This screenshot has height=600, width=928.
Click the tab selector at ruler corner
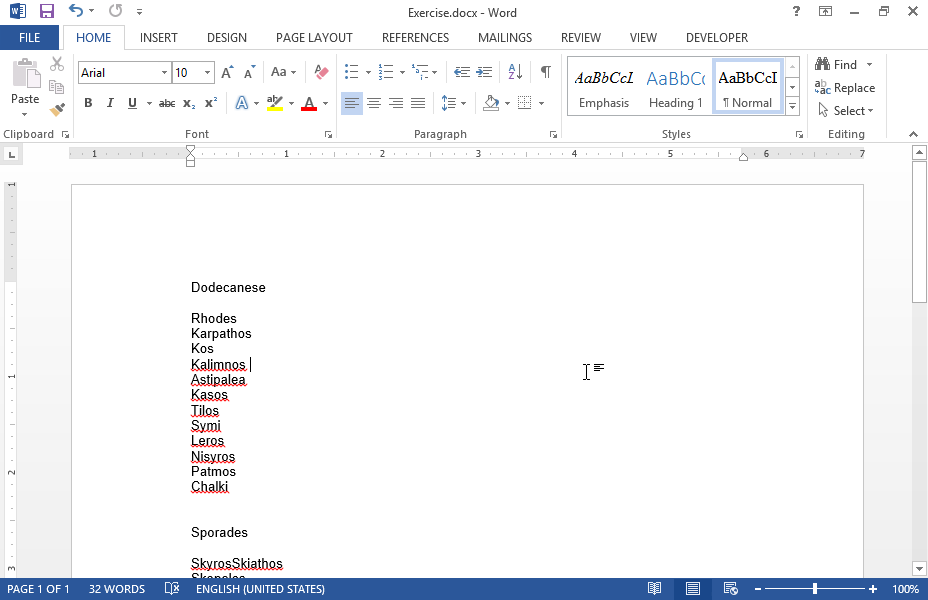pos(11,155)
